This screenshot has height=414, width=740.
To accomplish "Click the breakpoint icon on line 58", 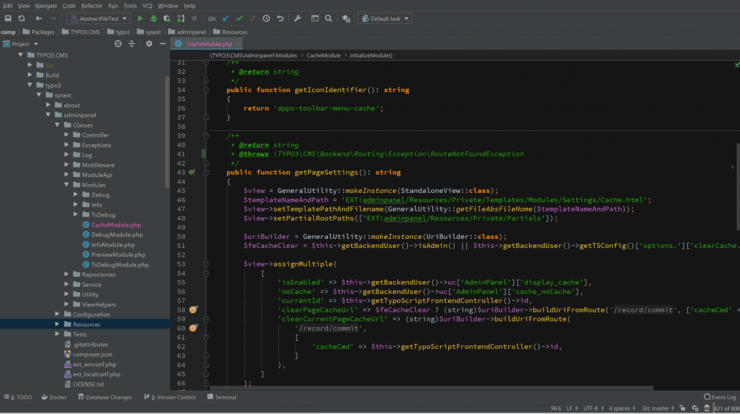I will coord(193,310).
